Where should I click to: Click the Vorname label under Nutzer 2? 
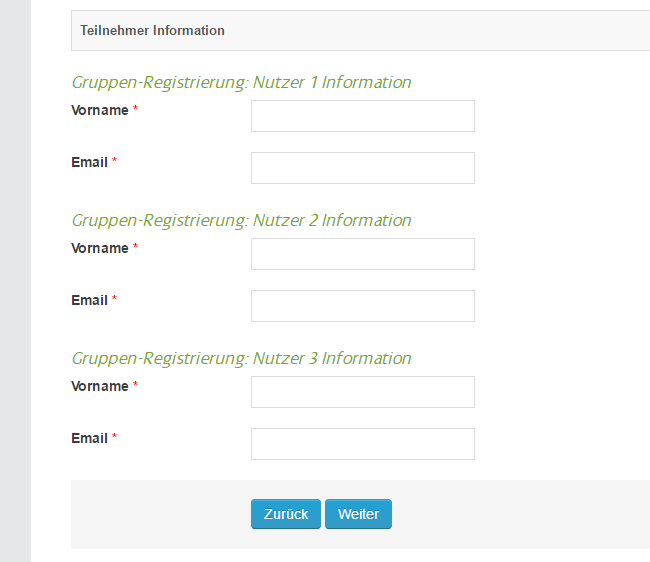(x=100, y=248)
